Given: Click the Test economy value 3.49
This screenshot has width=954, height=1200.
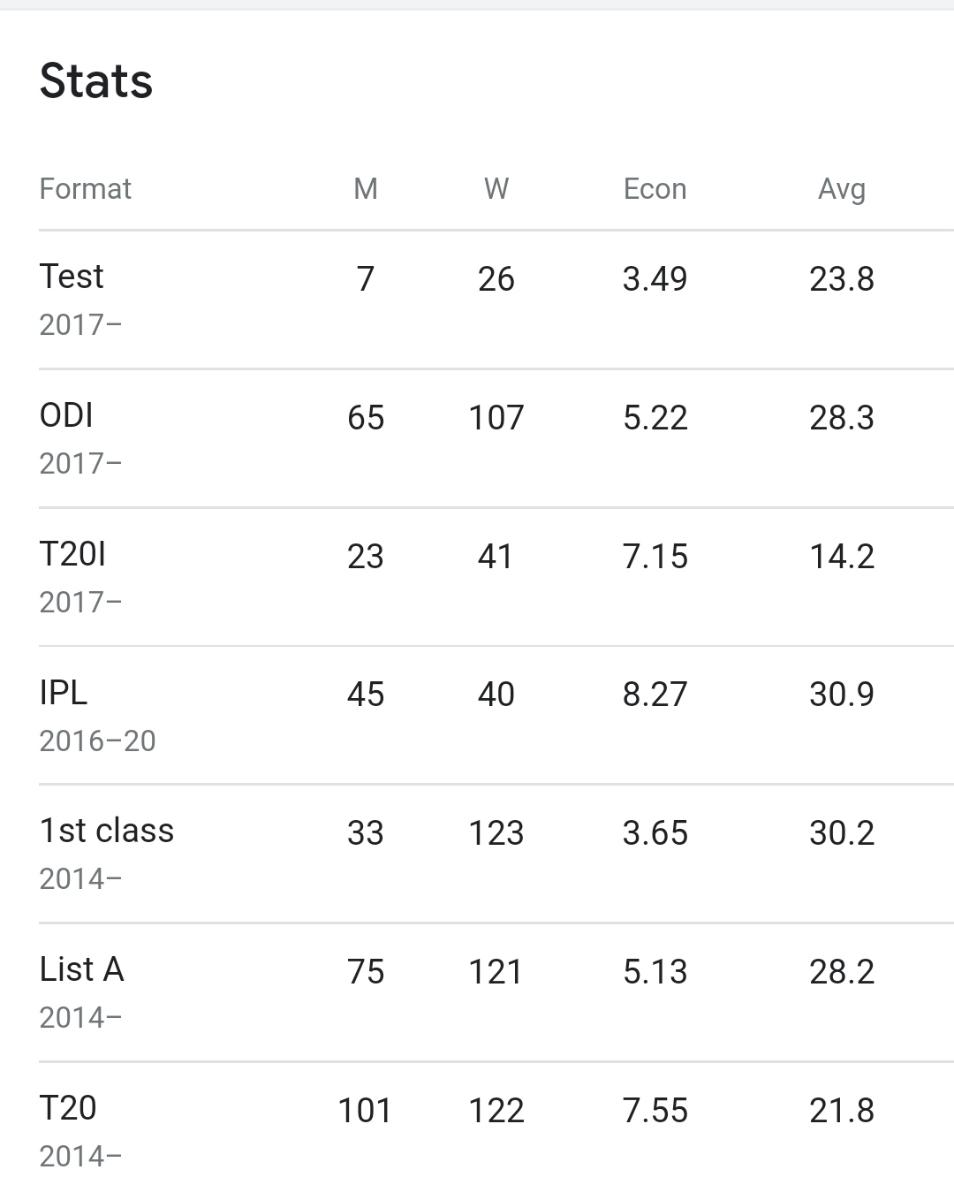Looking at the screenshot, I should point(655,279).
